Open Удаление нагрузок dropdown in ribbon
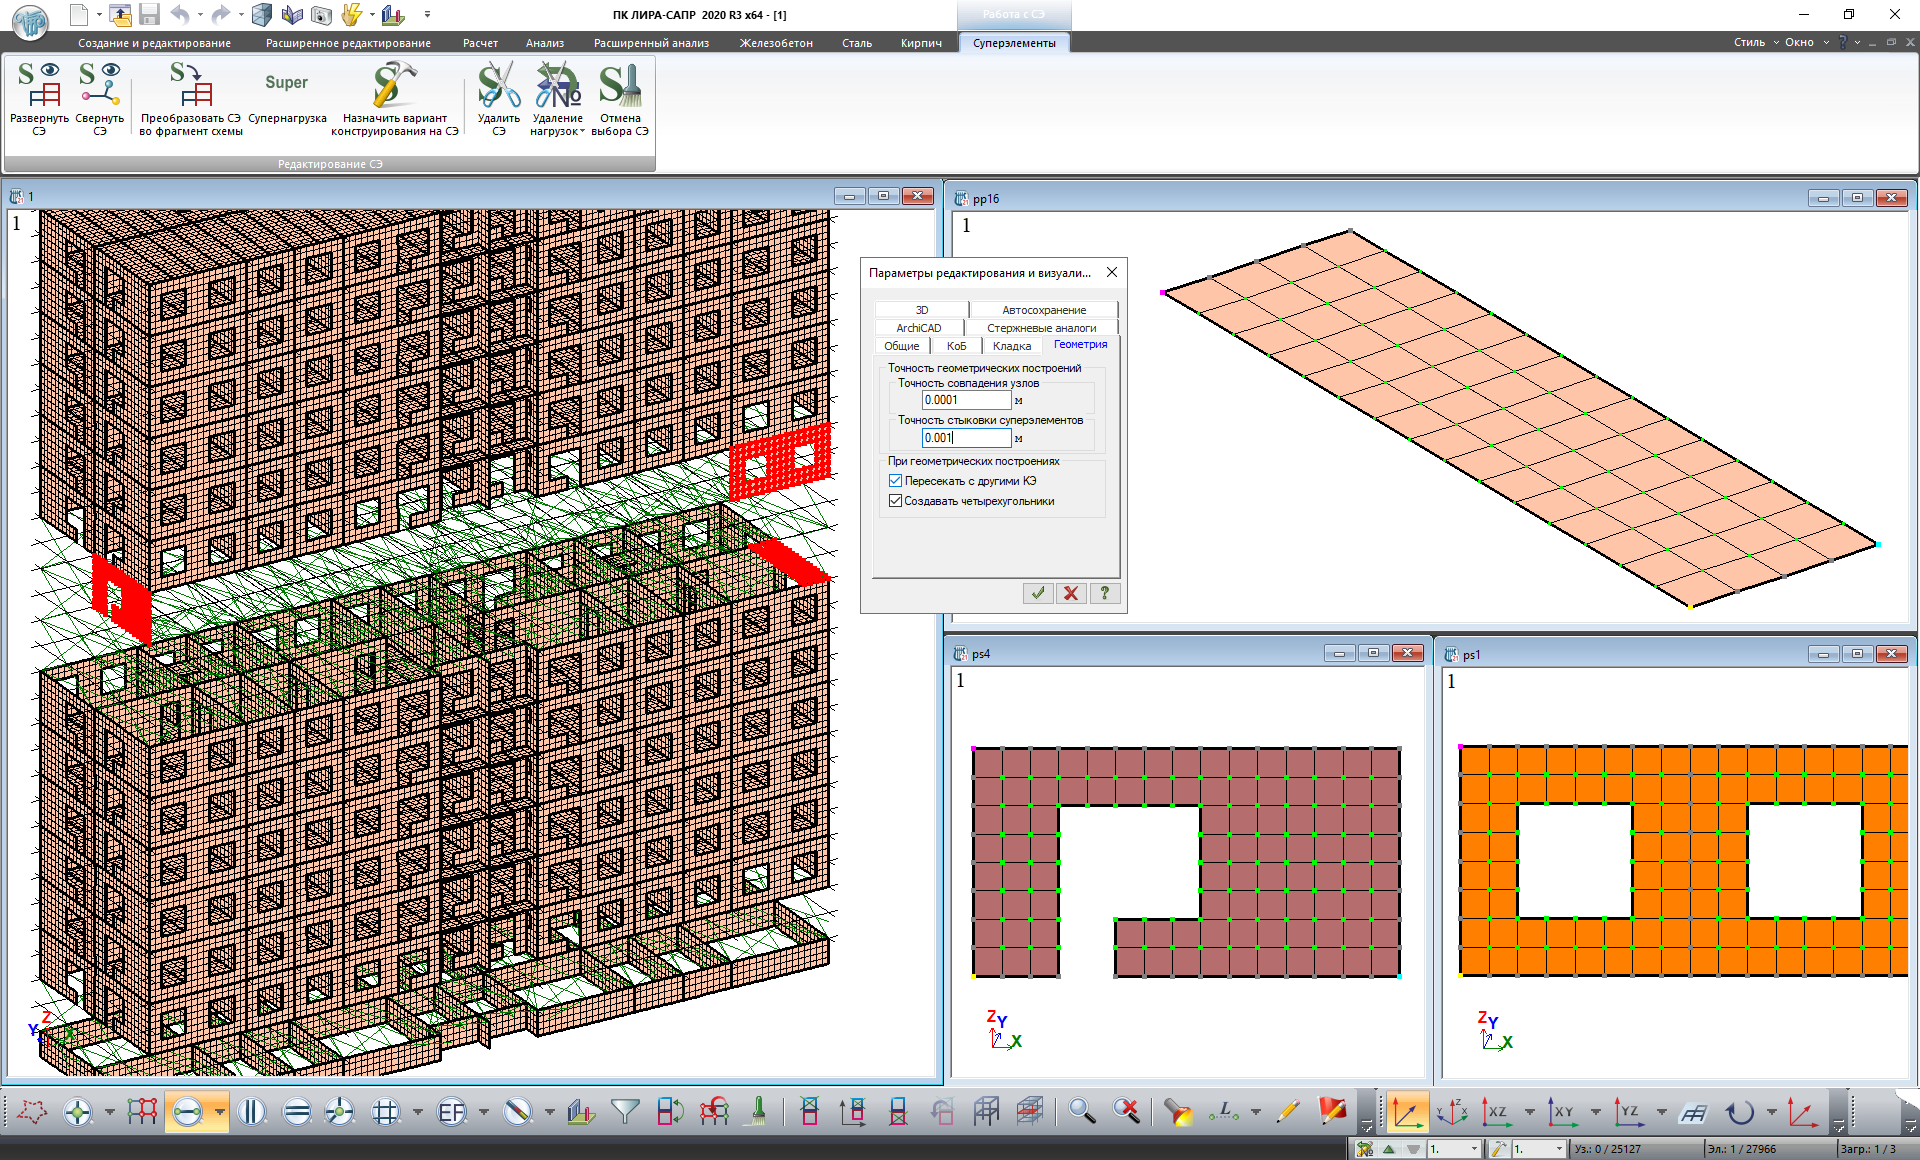This screenshot has width=1920, height=1160. pyautogui.click(x=582, y=131)
